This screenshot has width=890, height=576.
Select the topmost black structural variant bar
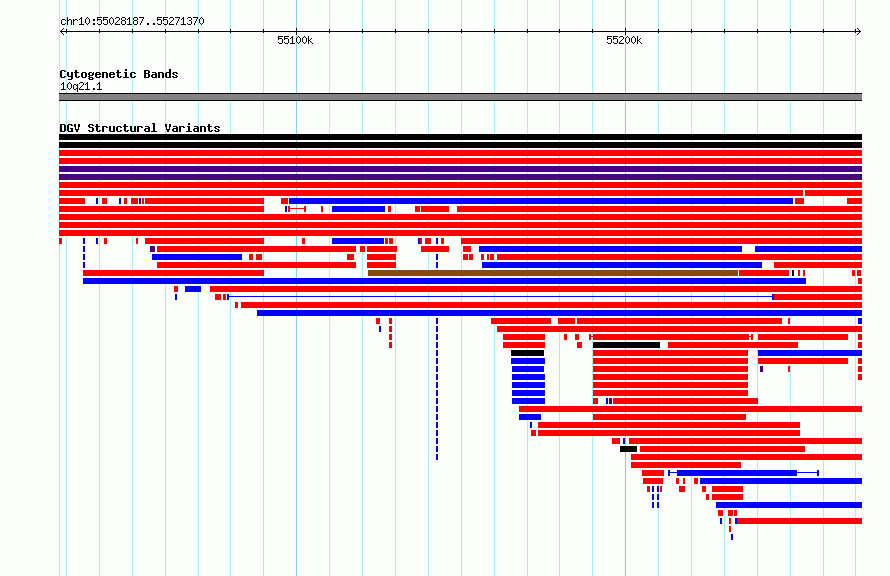[x=460, y=137]
